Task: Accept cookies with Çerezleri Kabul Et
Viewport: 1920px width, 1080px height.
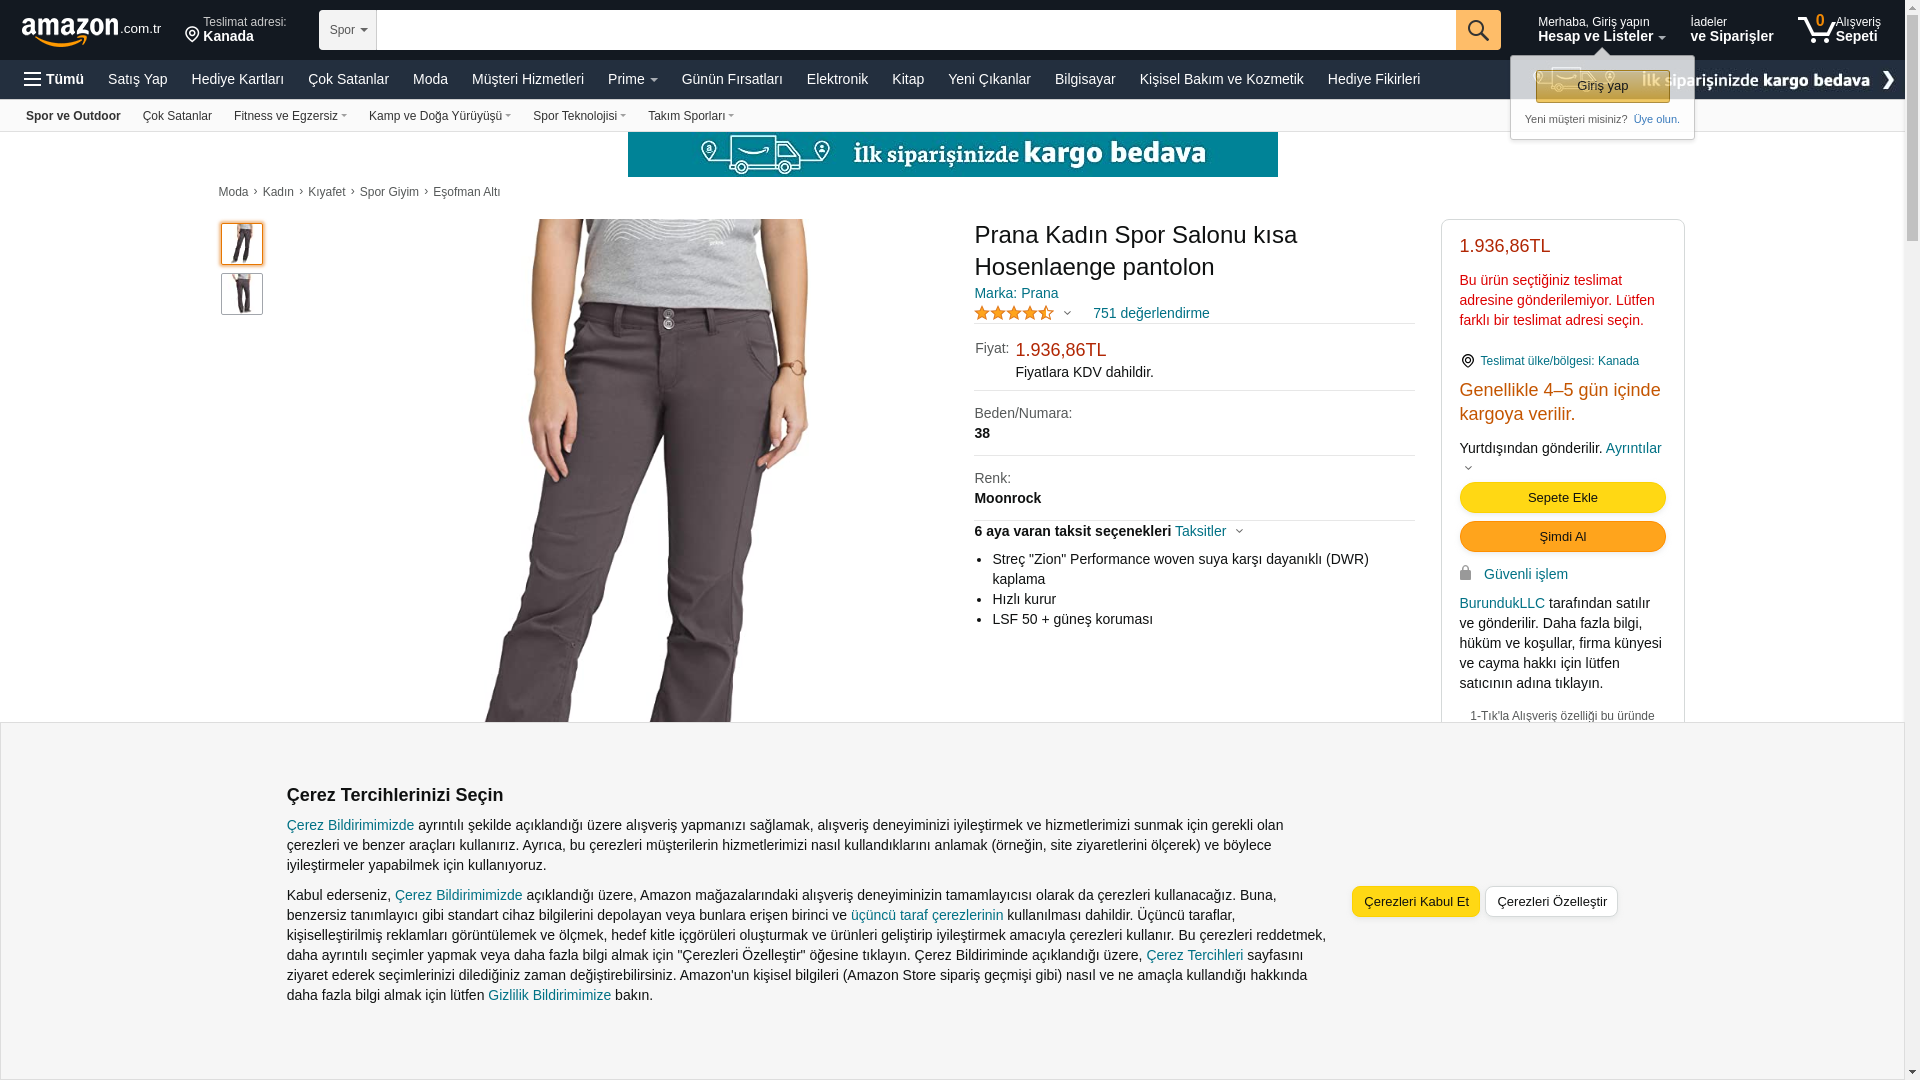Action: point(1416,902)
